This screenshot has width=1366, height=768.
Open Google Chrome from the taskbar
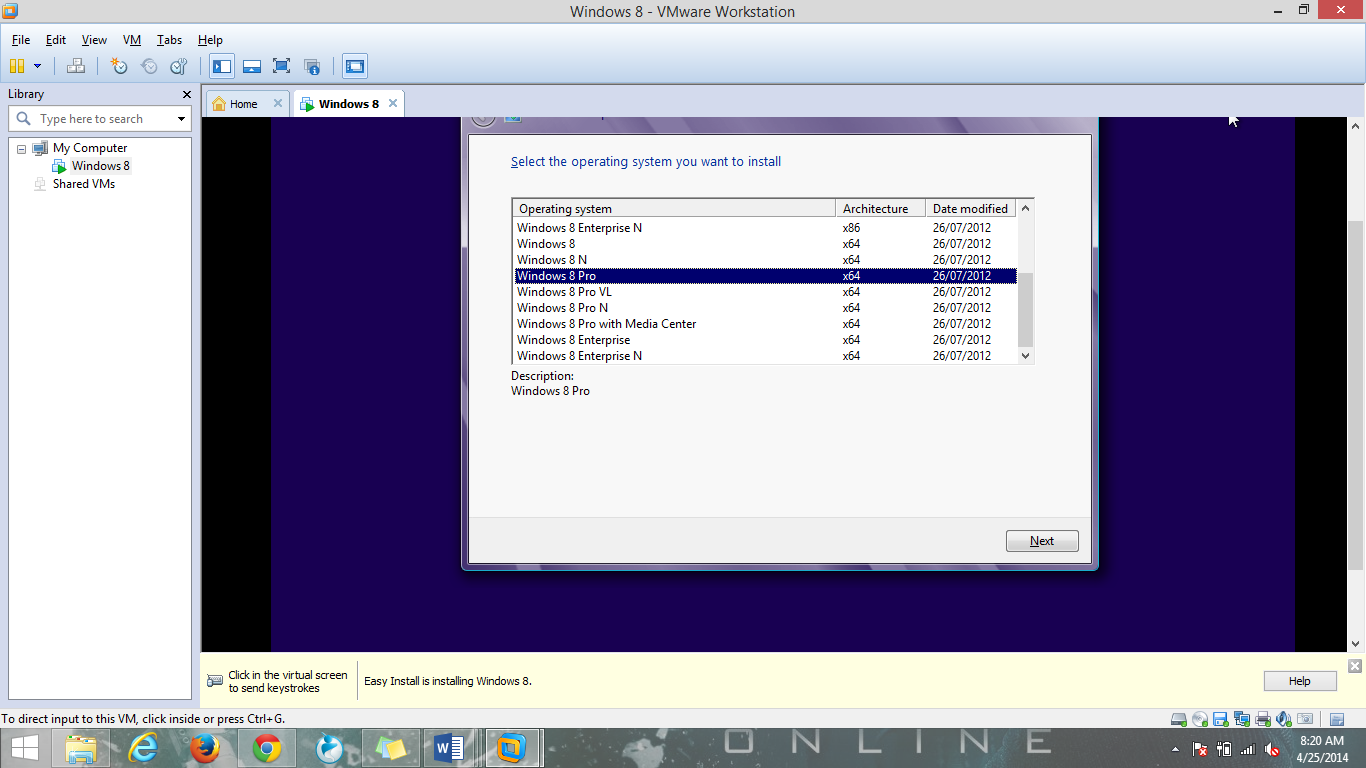click(267, 748)
